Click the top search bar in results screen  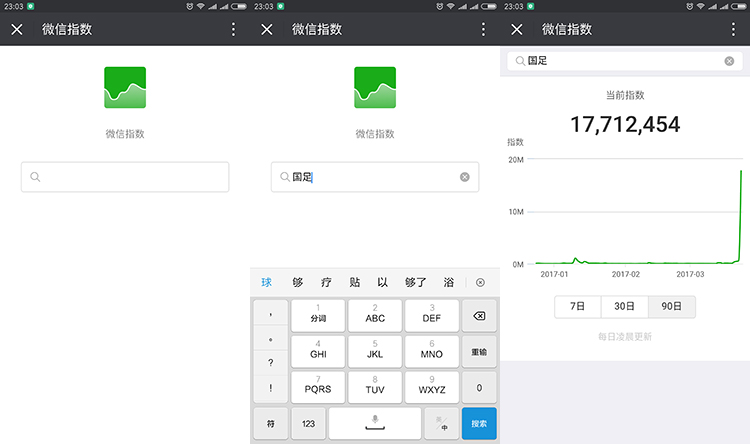click(625, 61)
